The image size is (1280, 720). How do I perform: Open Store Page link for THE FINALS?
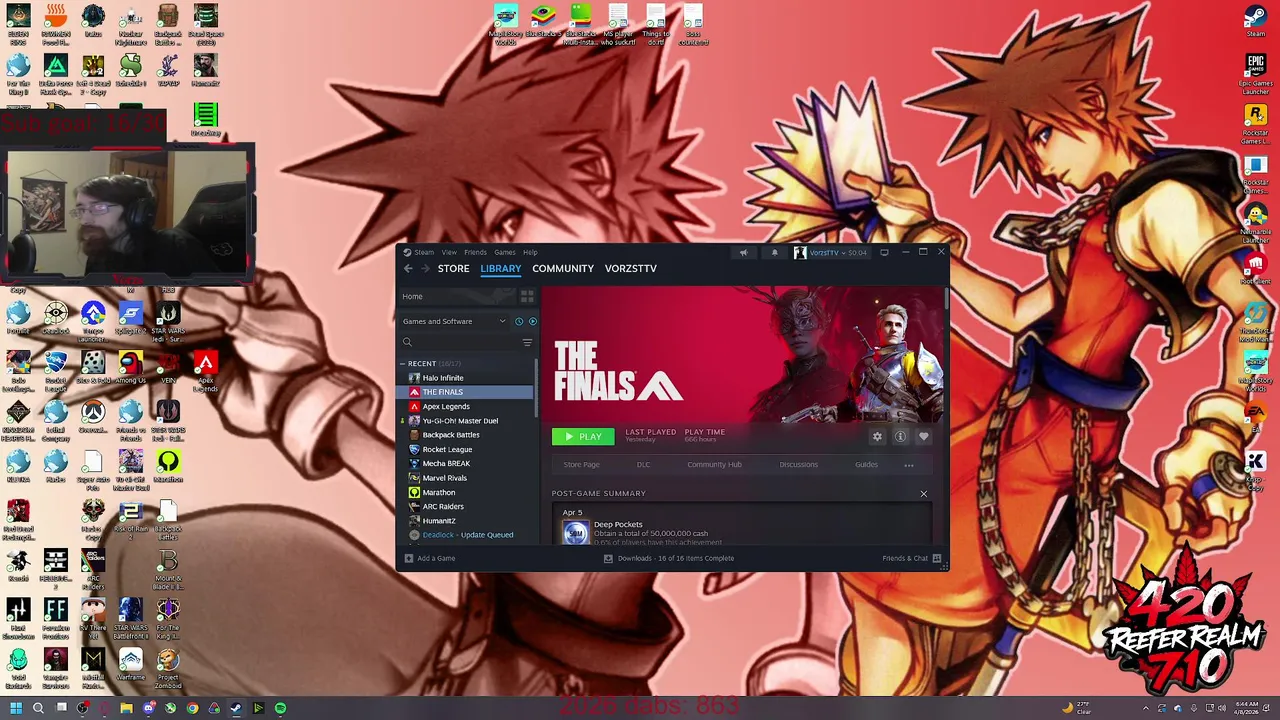581,464
